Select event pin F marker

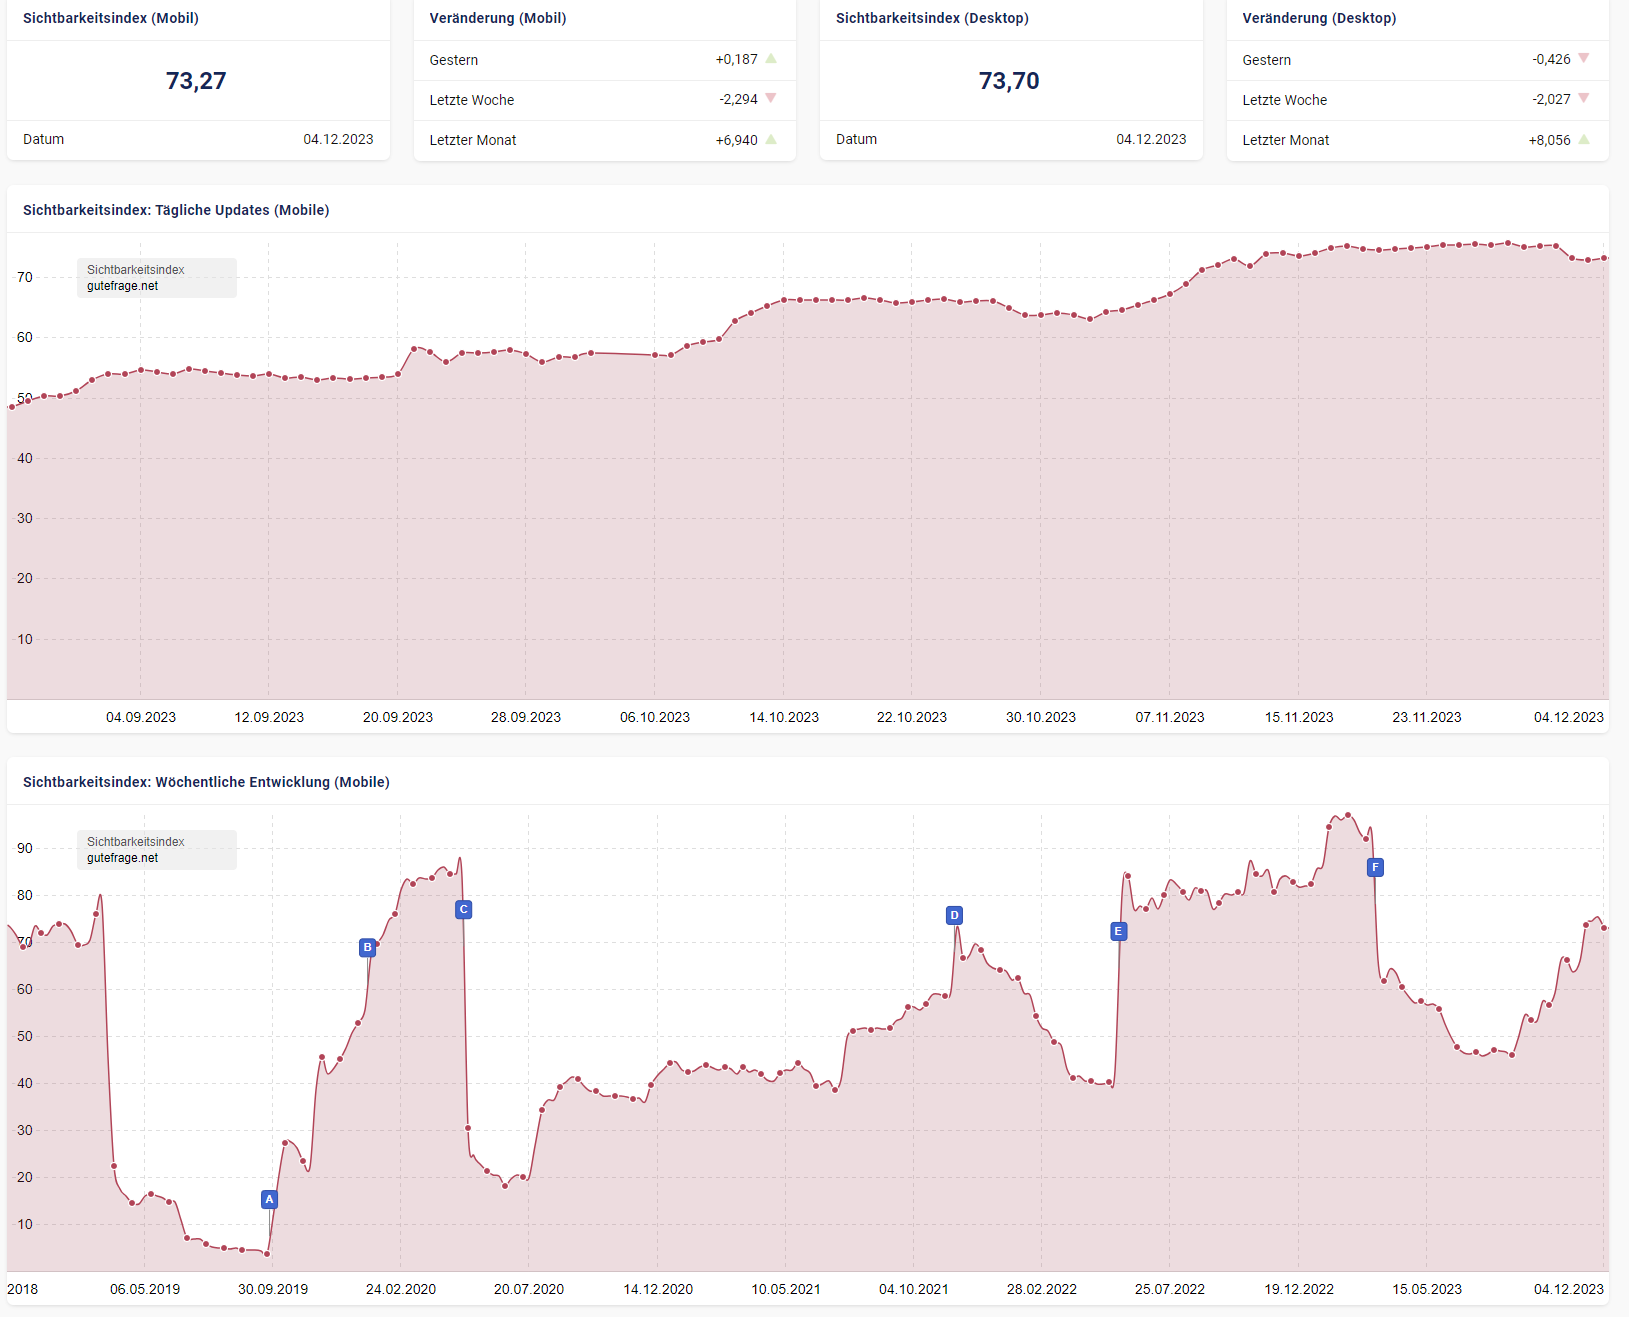1375,867
